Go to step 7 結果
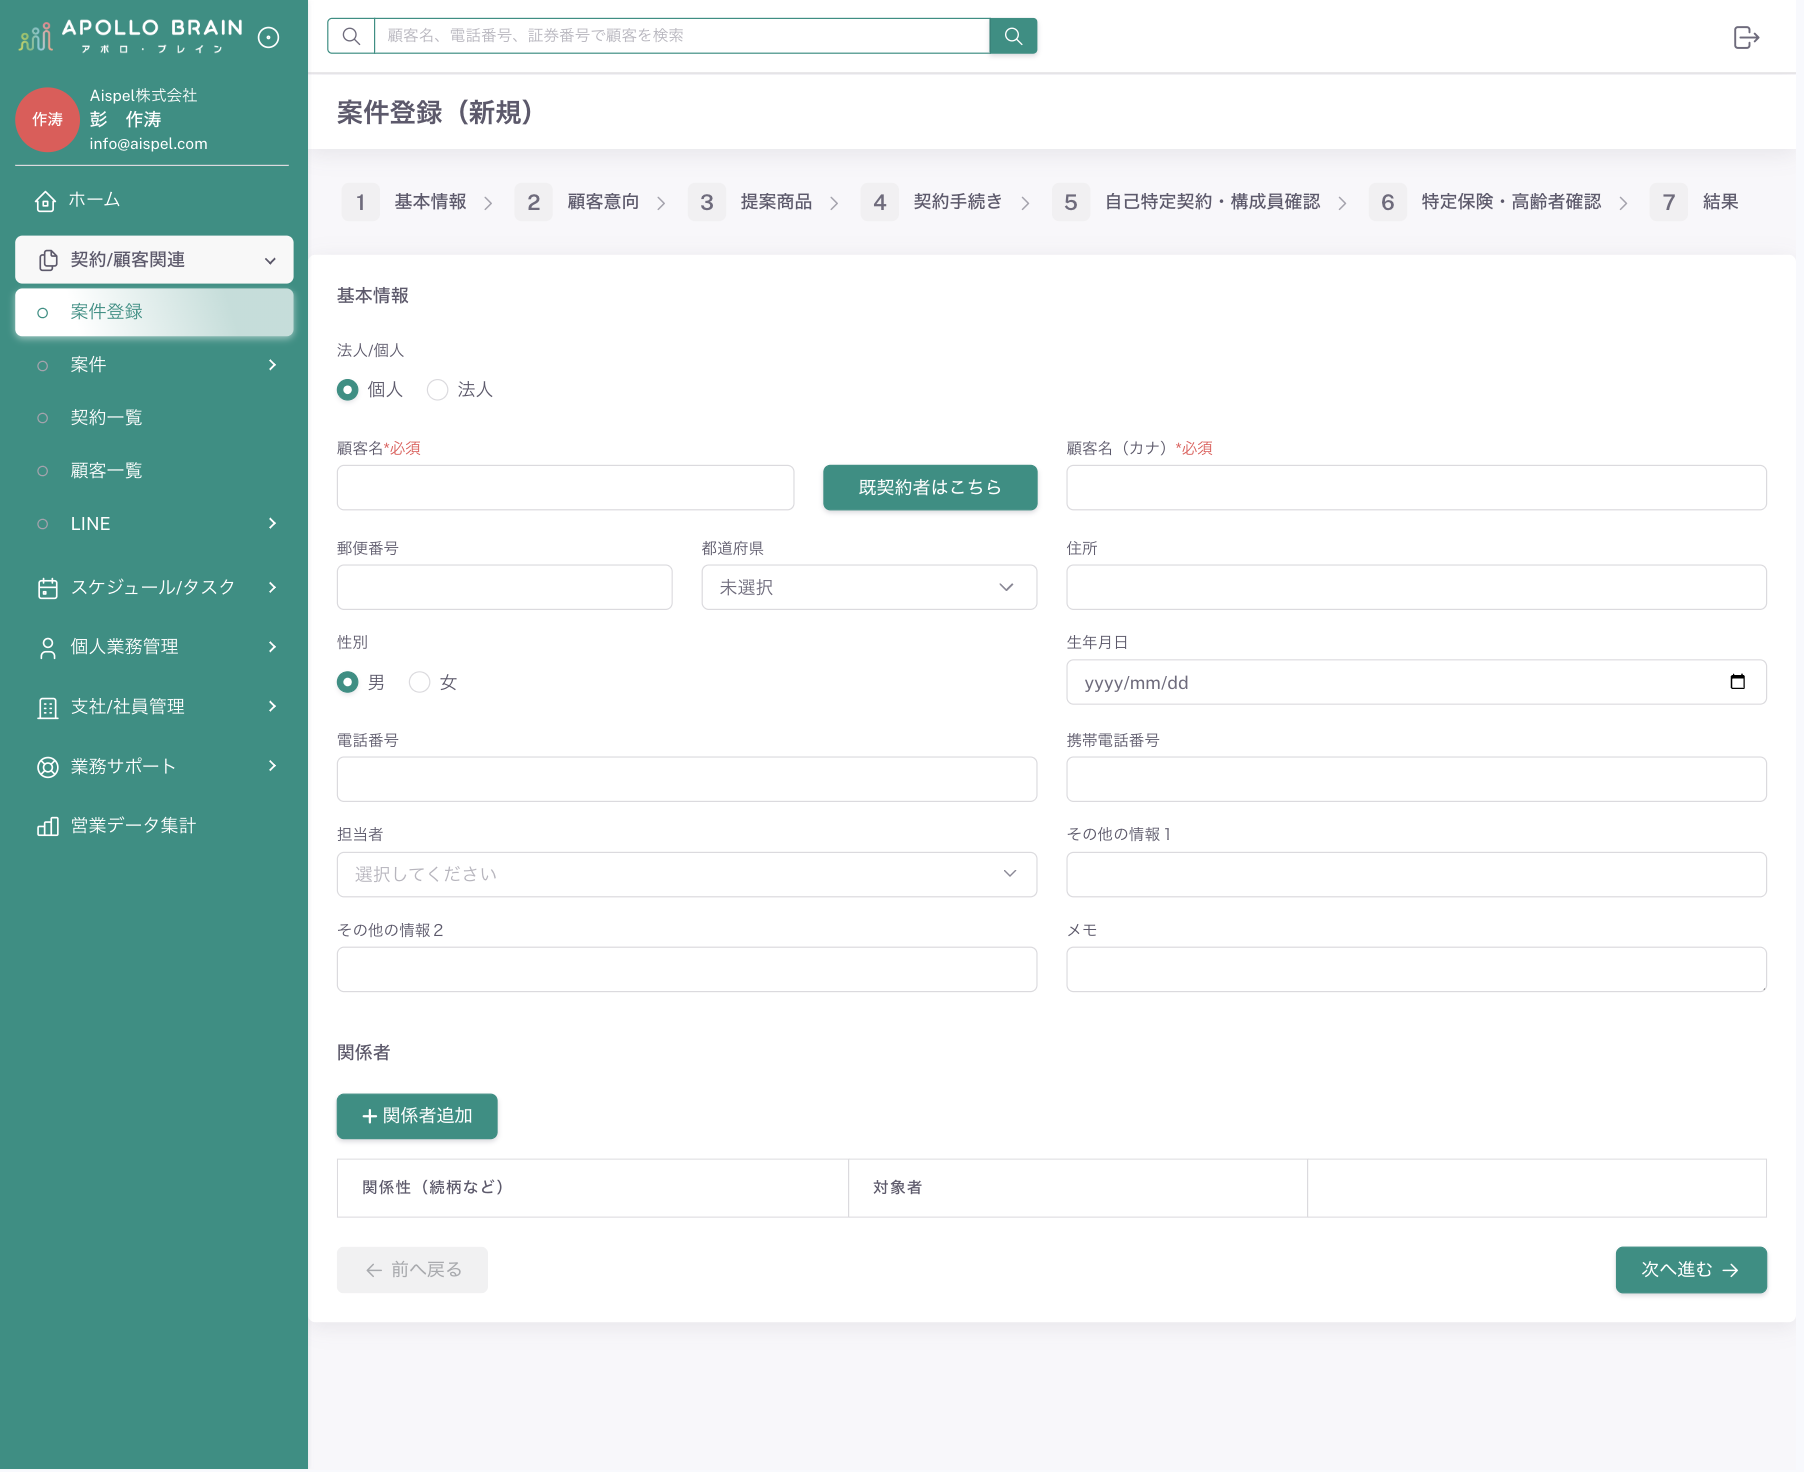The height and width of the screenshot is (1472, 1804). click(1695, 202)
